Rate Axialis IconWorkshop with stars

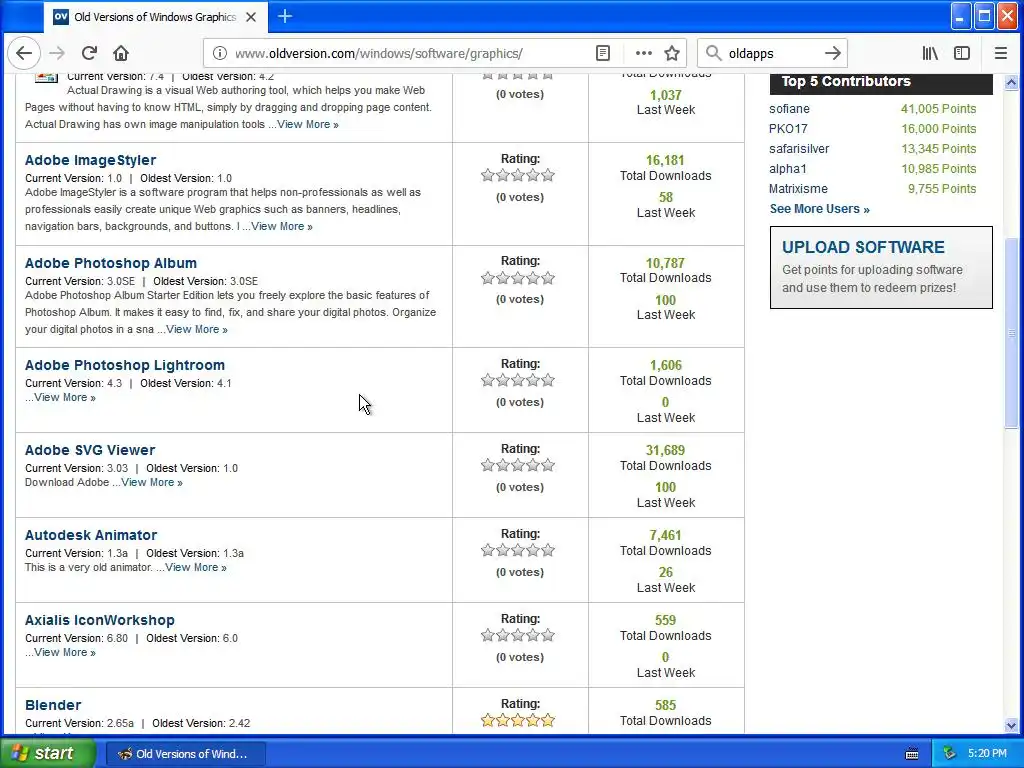(x=518, y=635)
